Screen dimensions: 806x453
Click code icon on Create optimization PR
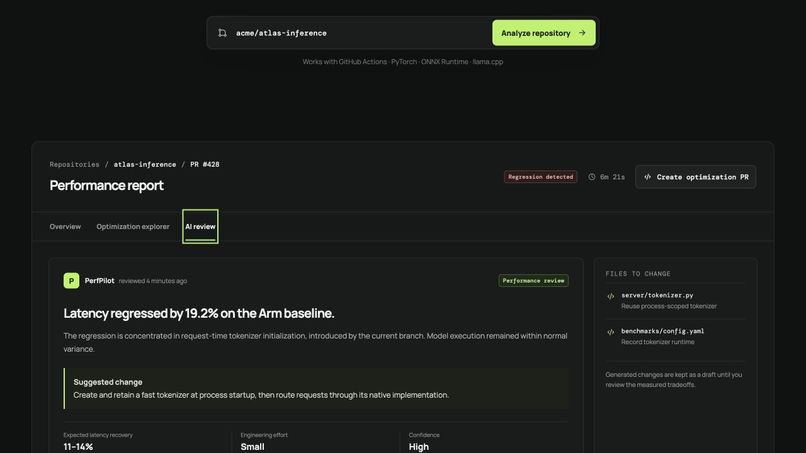point(648,177)
